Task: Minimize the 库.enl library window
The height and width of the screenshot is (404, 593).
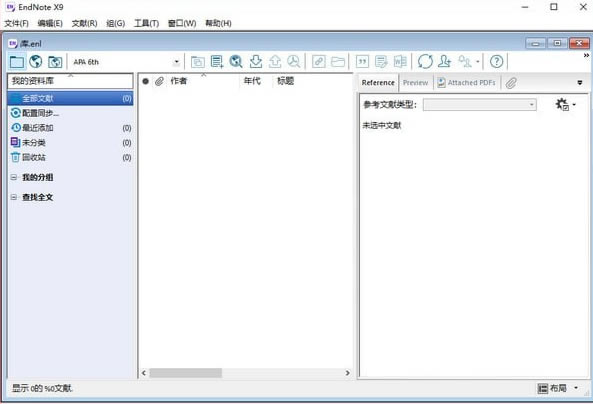Action: tap(536, 43)
